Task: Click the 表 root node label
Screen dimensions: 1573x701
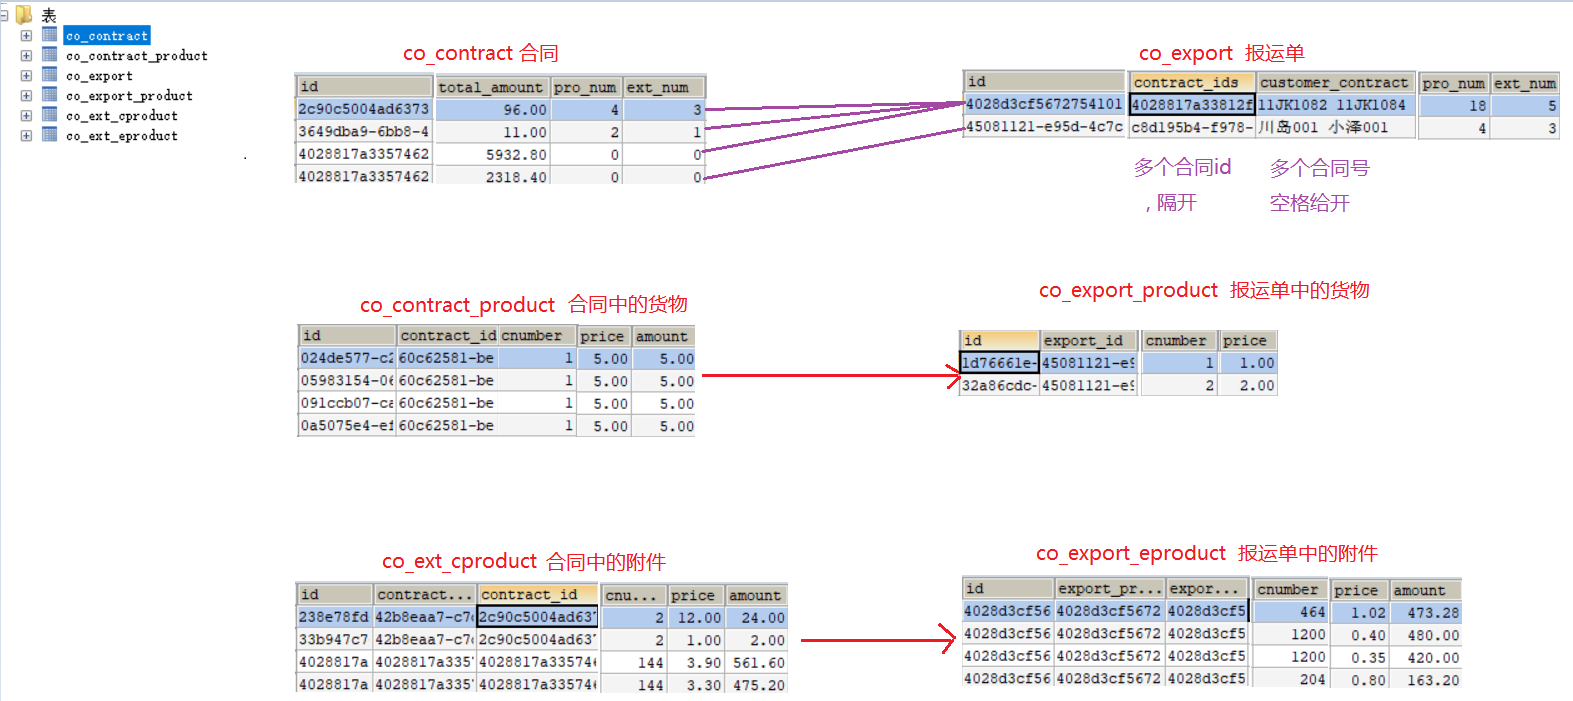Action: pyautogui.click(x=49, y=15)
